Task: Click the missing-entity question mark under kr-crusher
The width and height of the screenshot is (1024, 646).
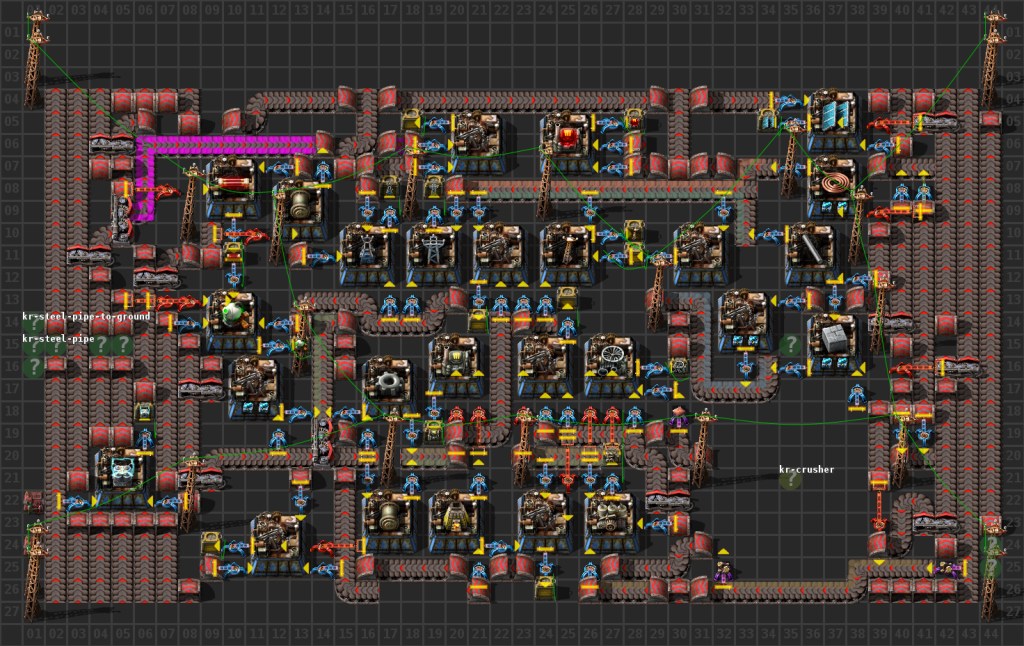Action: click(790, 480)
